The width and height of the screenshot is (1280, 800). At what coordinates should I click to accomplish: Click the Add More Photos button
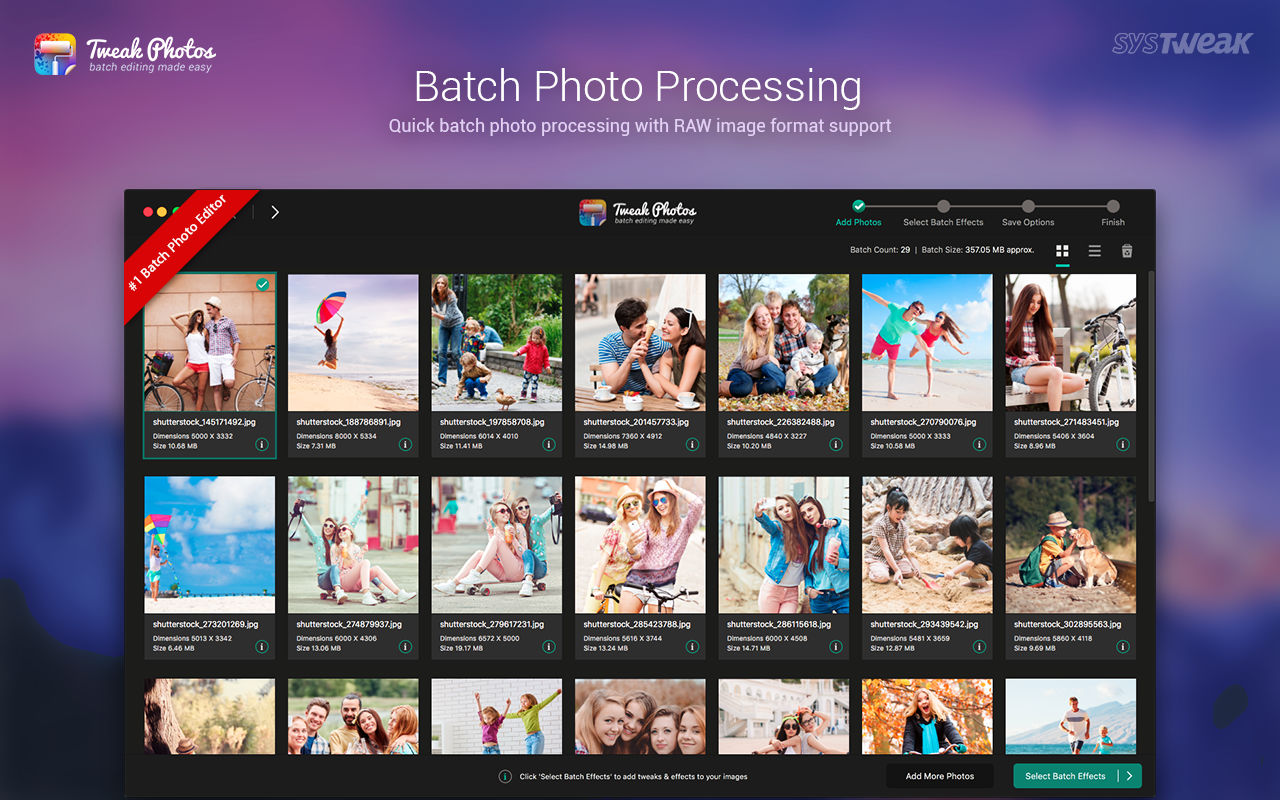pyautogui.click(x=940, y=776)
